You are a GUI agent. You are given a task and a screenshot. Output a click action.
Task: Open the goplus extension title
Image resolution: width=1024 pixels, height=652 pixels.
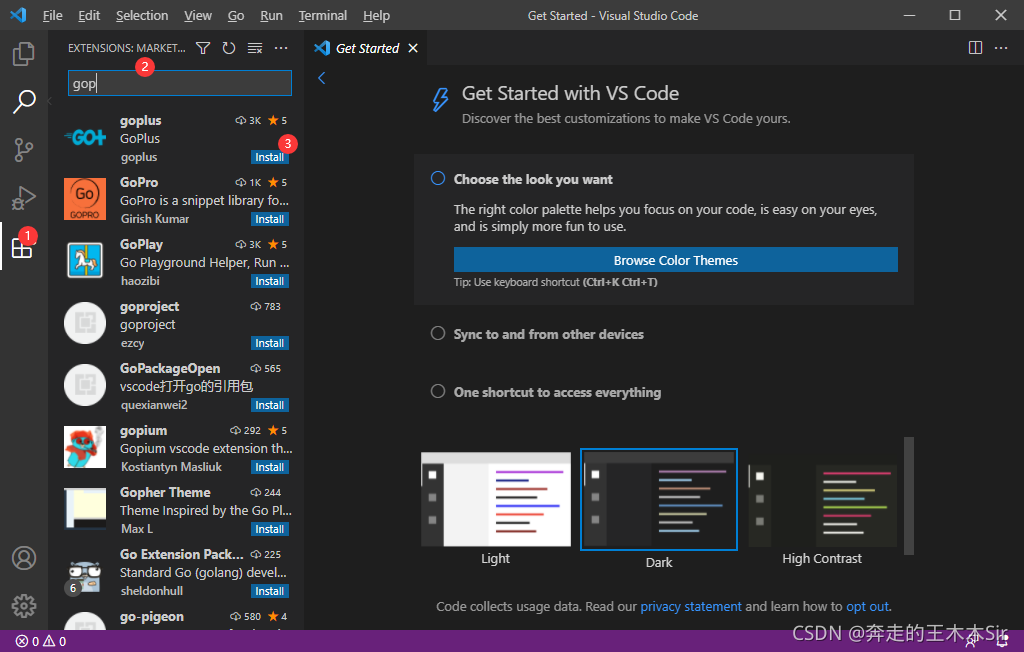tap(140, 120)
